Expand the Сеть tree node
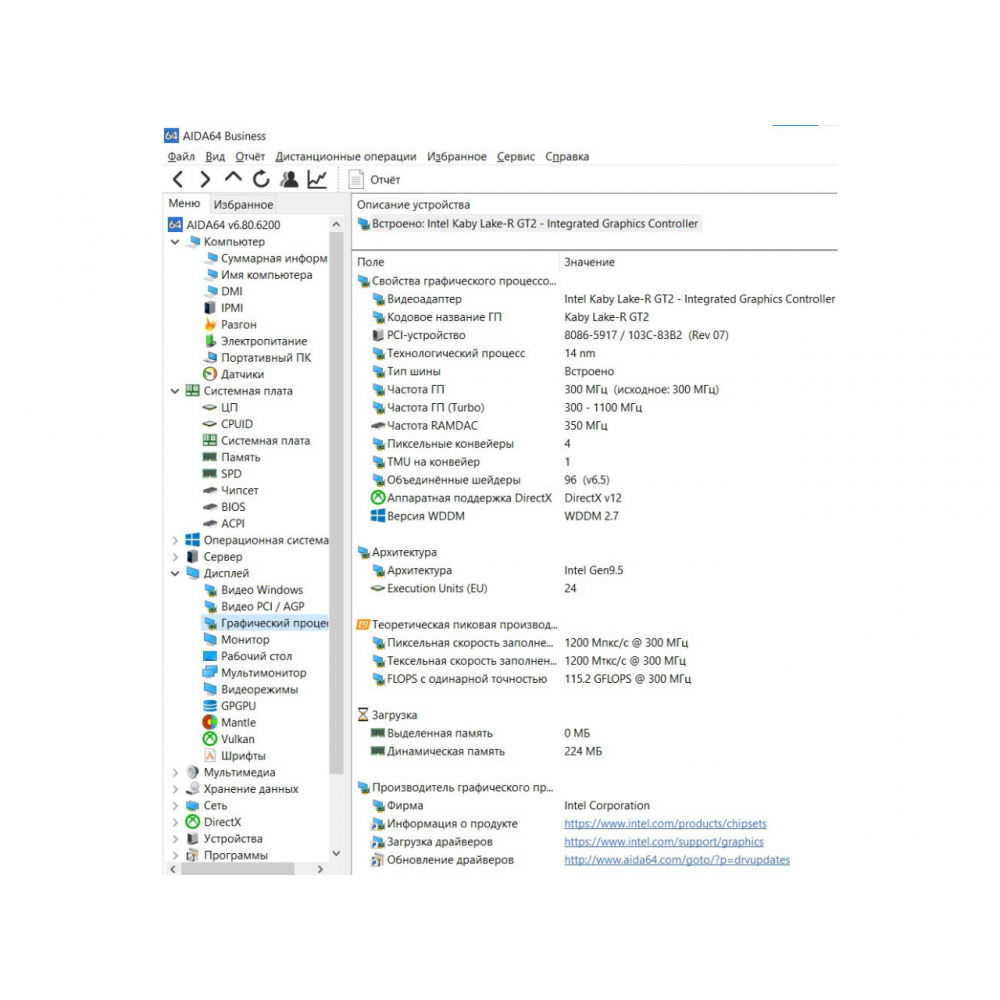Viewport: 1000px width, 1000px height. point(175,805)
